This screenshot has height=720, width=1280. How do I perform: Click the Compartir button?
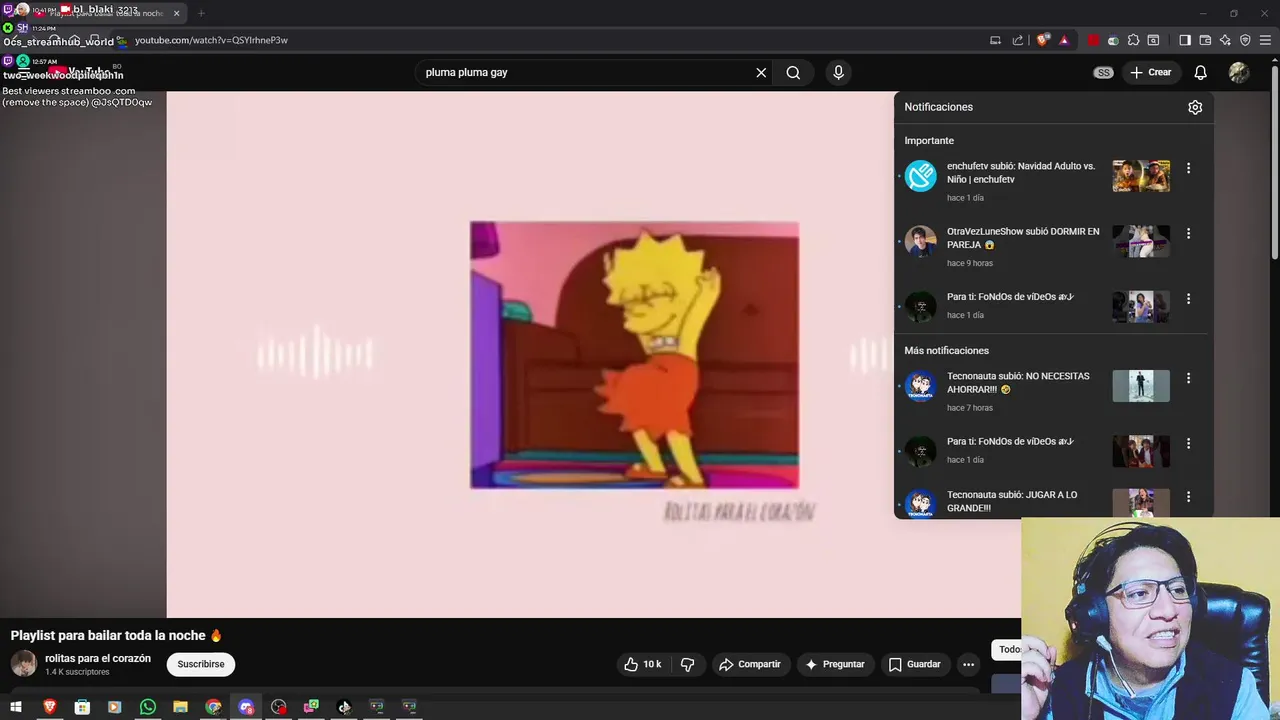[x=750, y=664]
